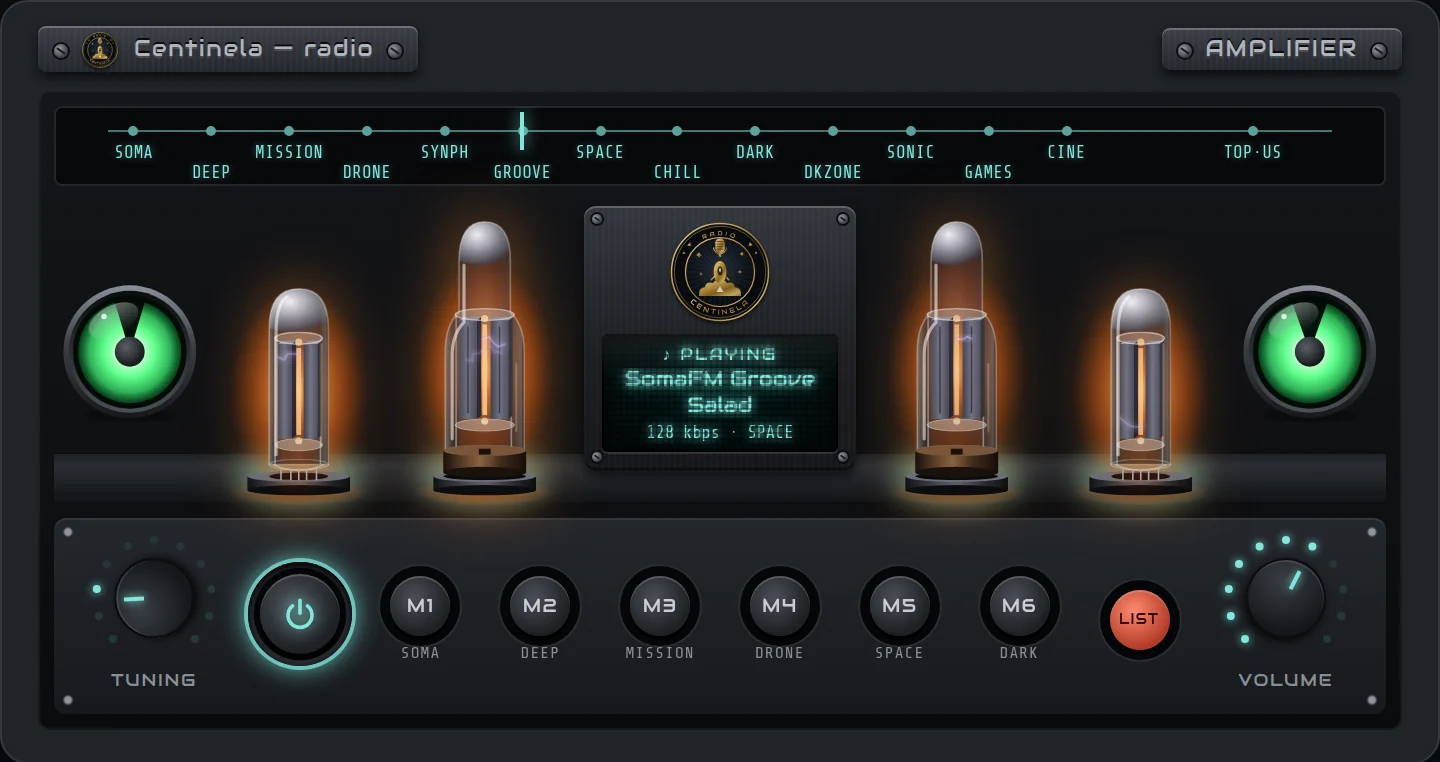This screenshot has height=762, width=1440.
Task: Click the Centinela — radio title text
Action: pyautogui.click(x=253, y=48)
